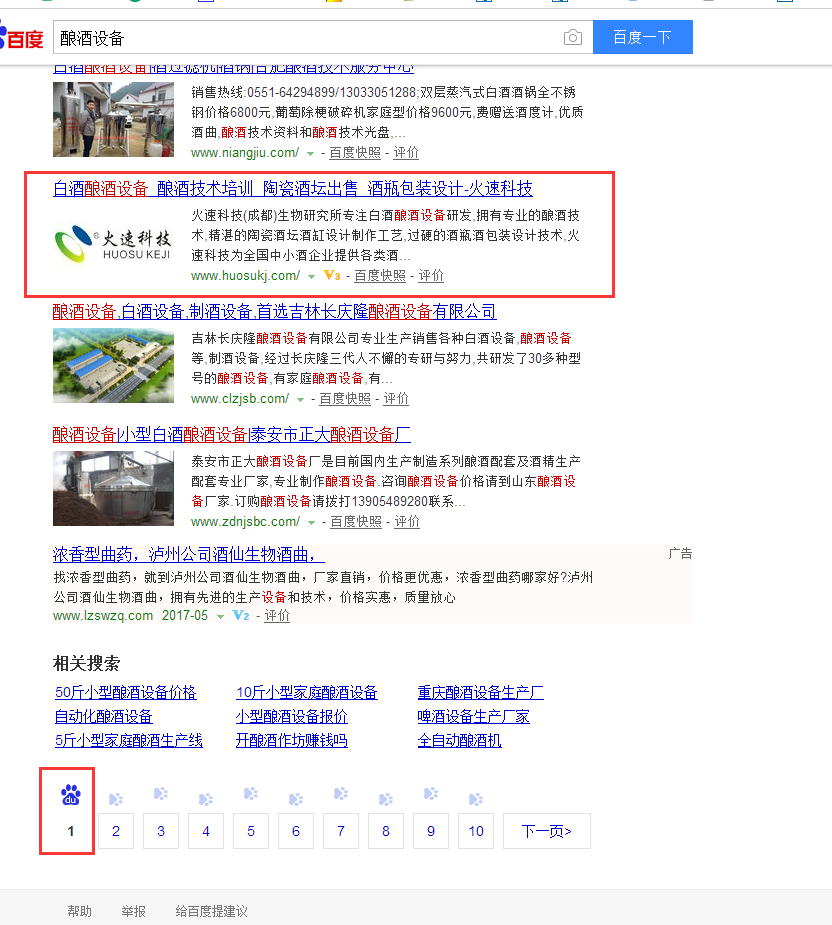Image resolution: width=832 pixels, height=925 pixels.
Task: Open 百度快照 for the clzjsb.com result
Action: click(345, 399)
